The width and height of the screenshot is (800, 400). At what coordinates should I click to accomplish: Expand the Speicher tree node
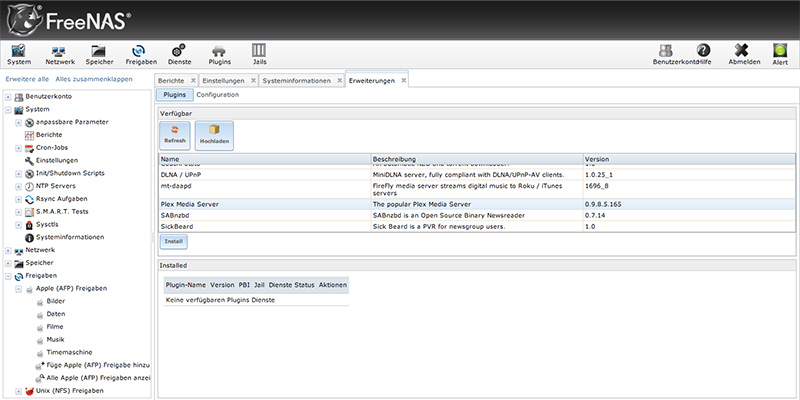(8, 263)
